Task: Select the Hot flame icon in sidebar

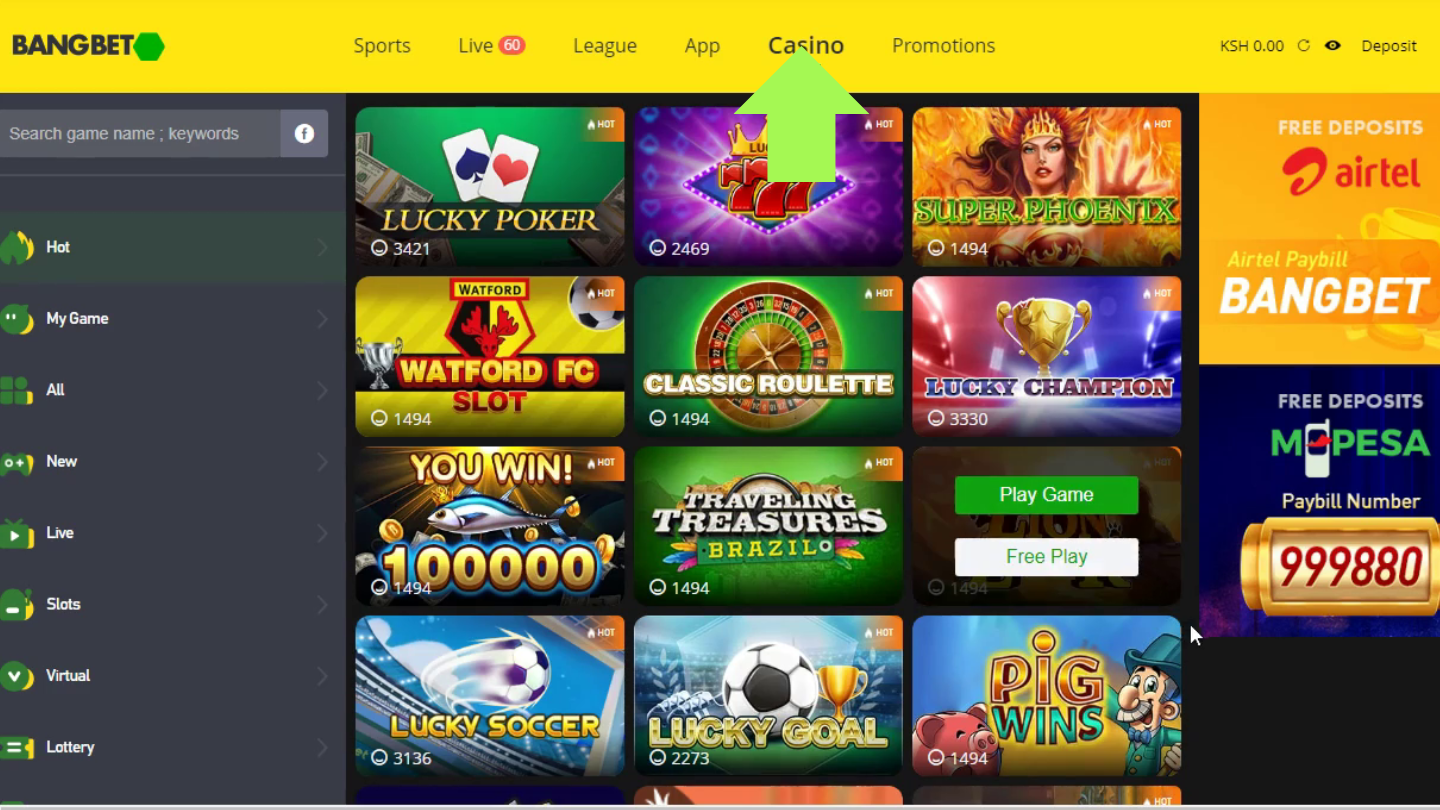Action: (x=16, y=247)
